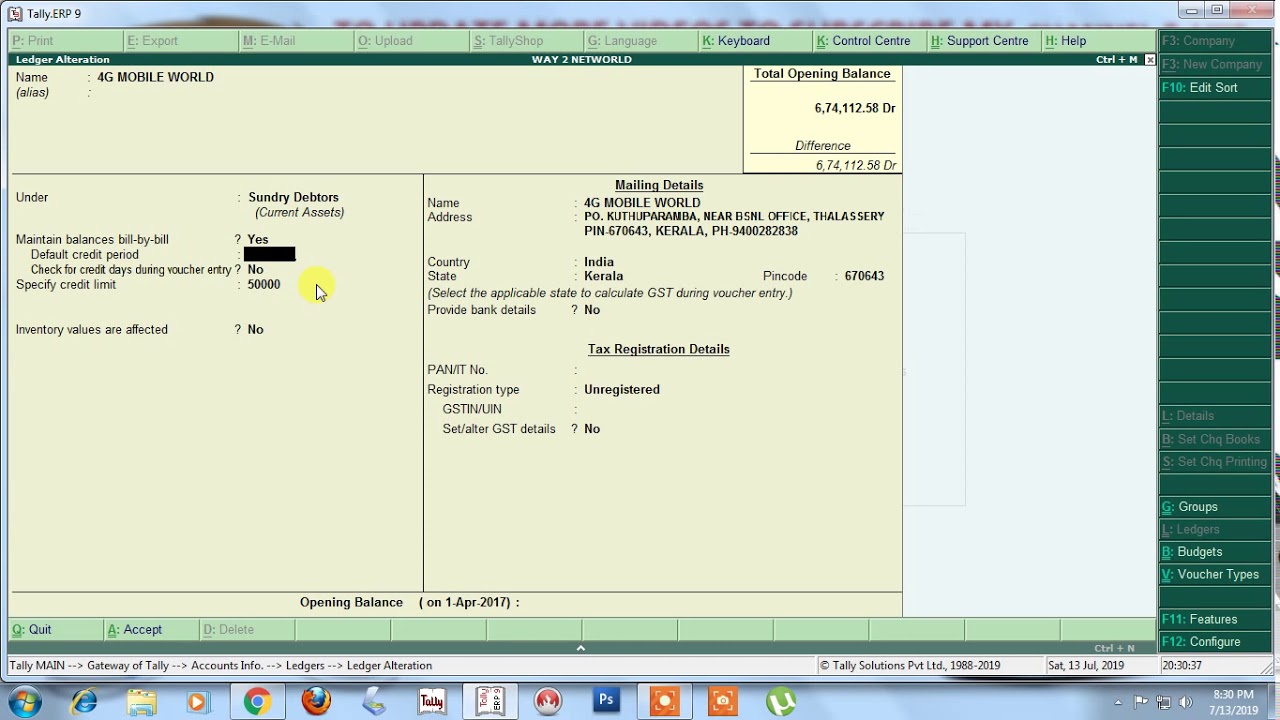Click the red flame taskbar icon

click(548, 702)
